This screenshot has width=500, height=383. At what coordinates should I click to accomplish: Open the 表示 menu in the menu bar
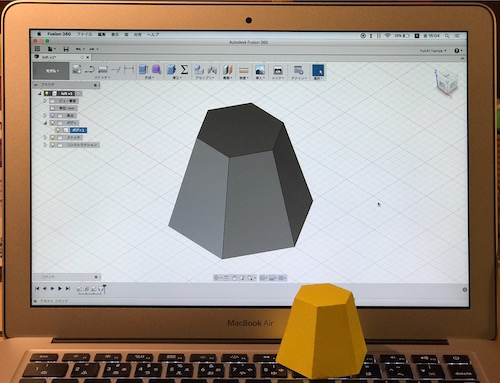(x=115, y=34)
